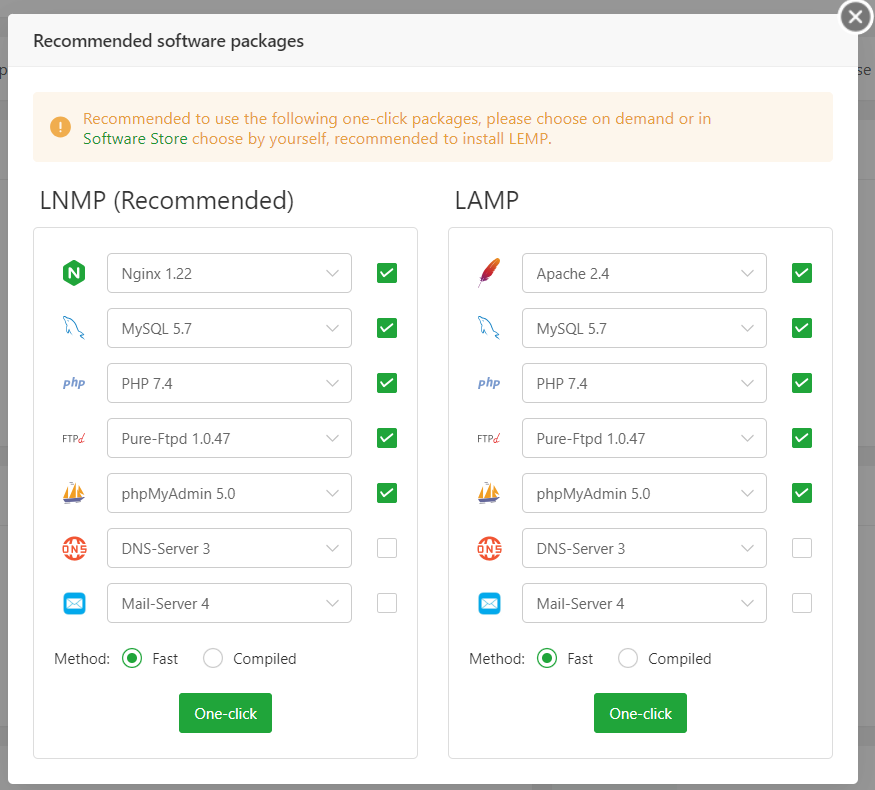The height and width of the screenshot is (790, 875).
Task: Click the Recommended software packages title
Action: coord(169,41)
